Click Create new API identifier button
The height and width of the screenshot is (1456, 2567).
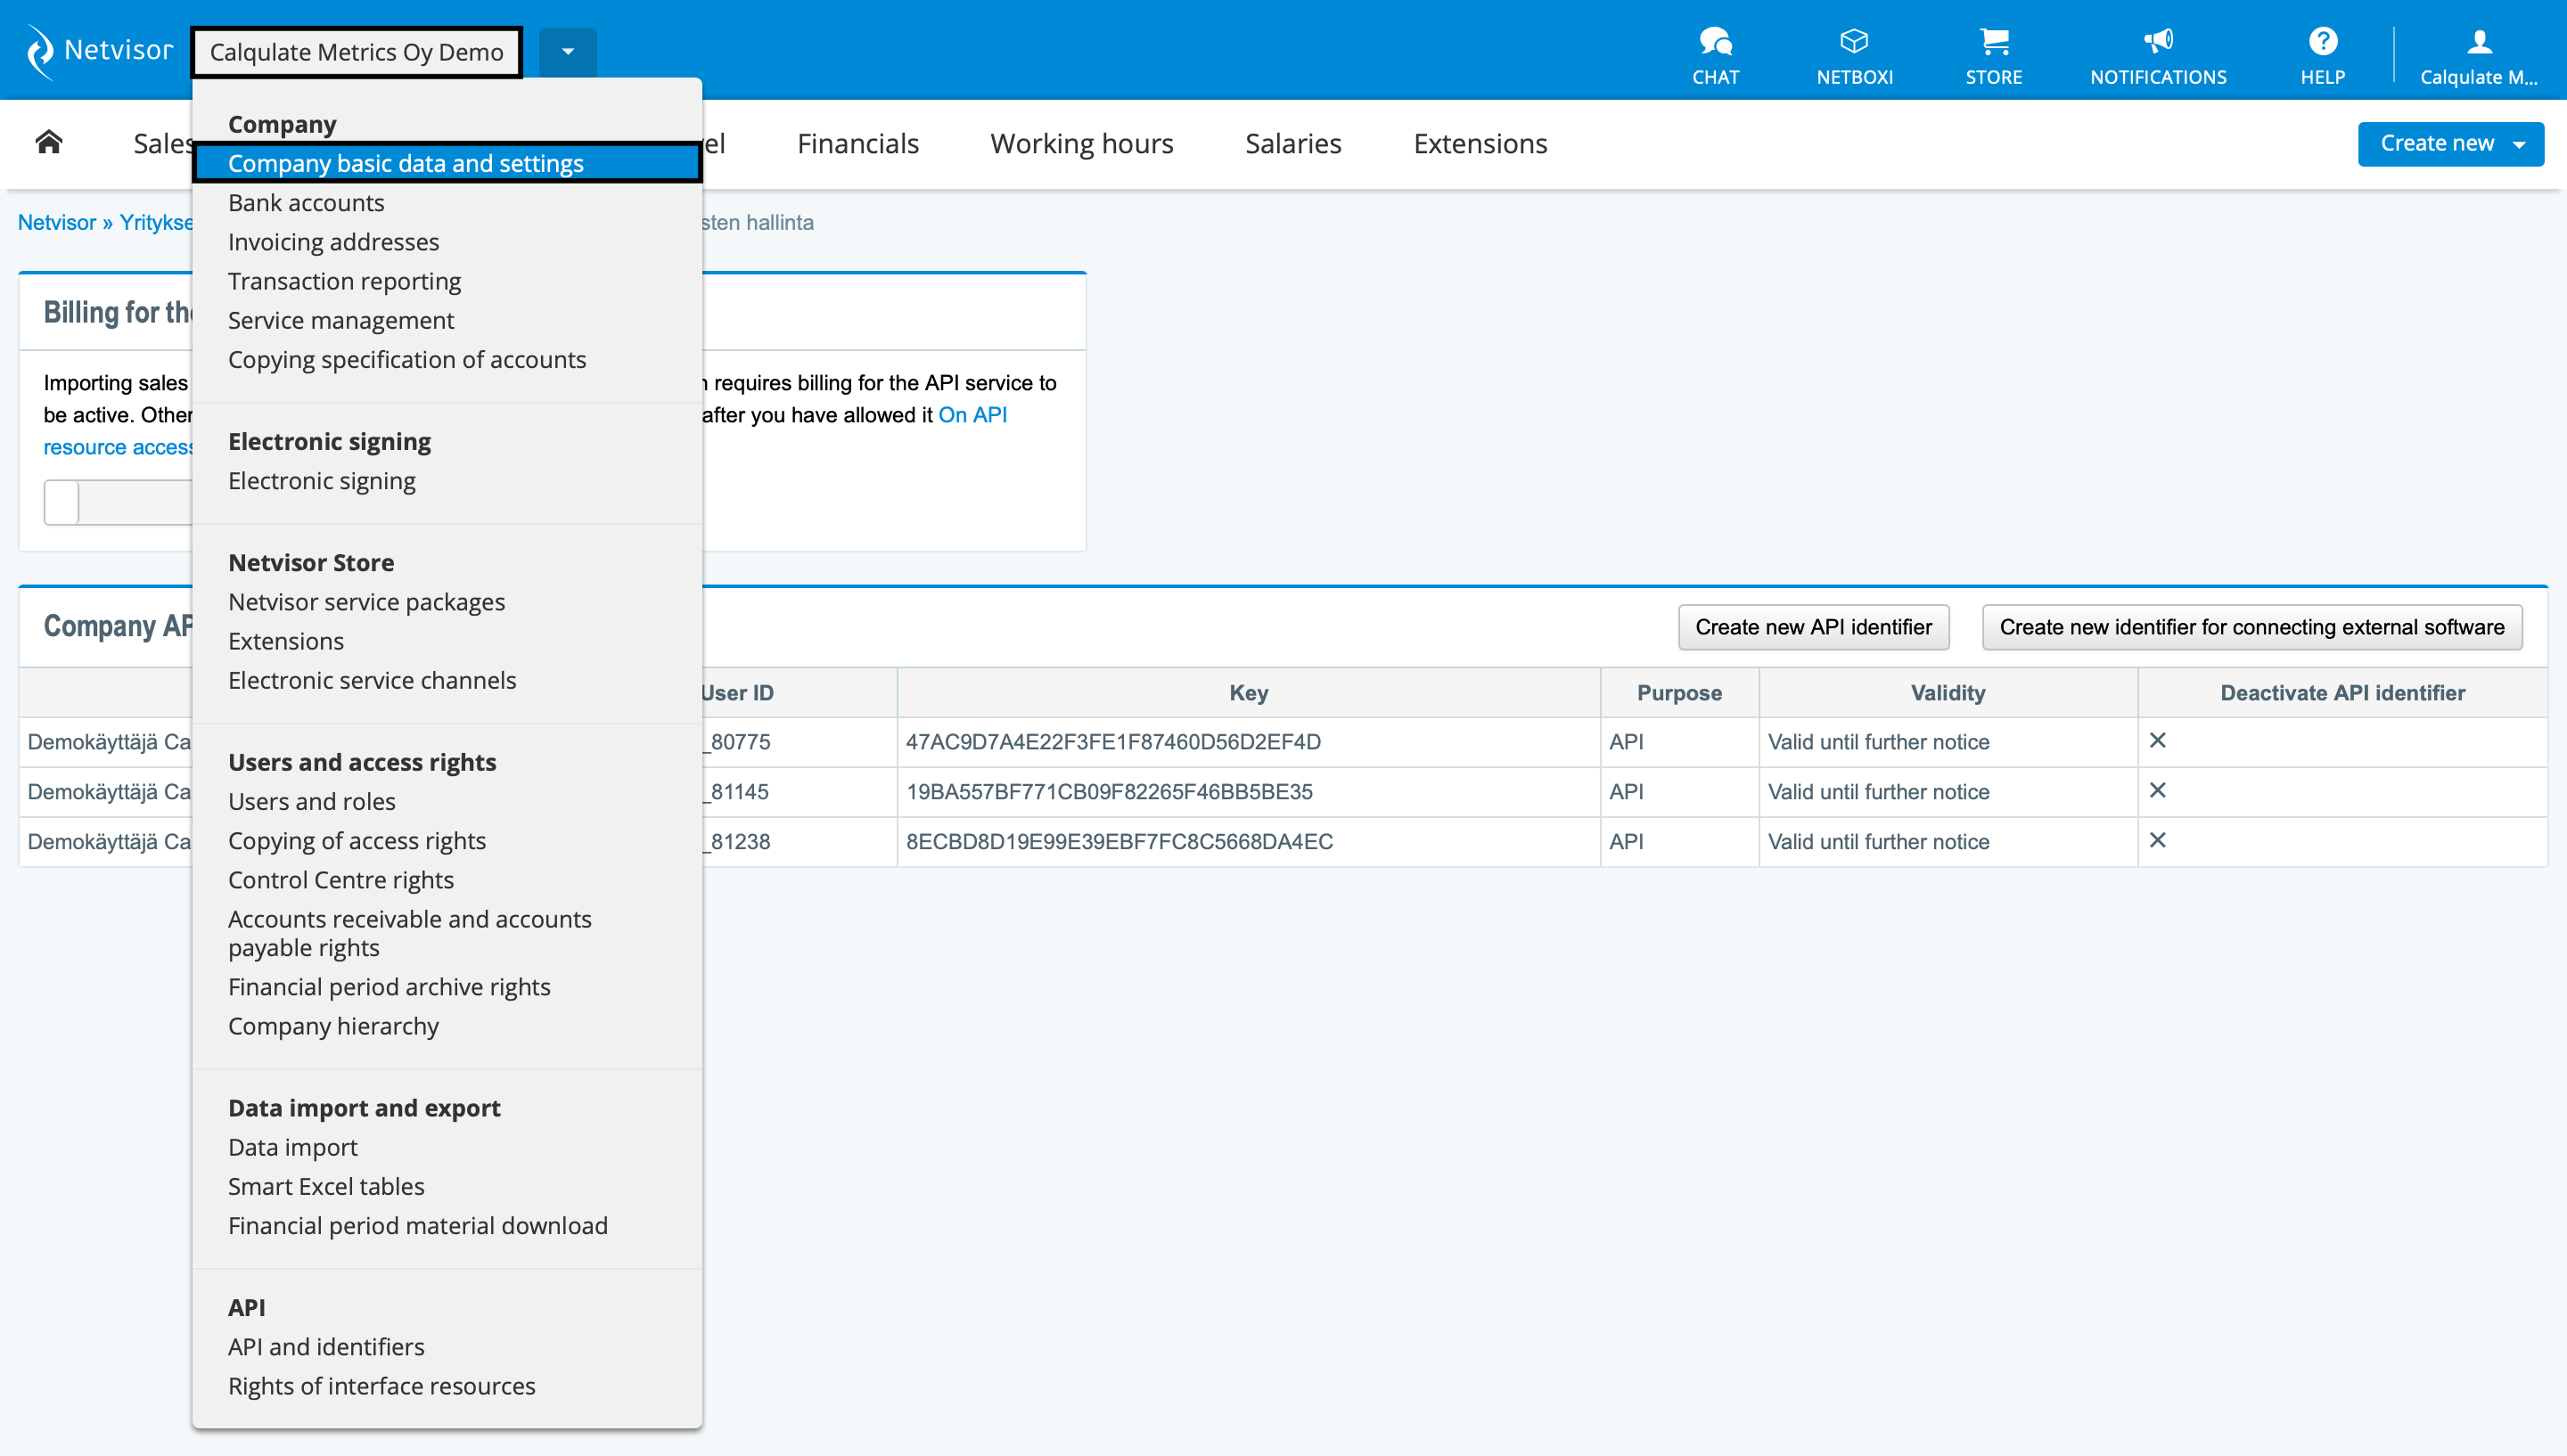coord(1812,627)
